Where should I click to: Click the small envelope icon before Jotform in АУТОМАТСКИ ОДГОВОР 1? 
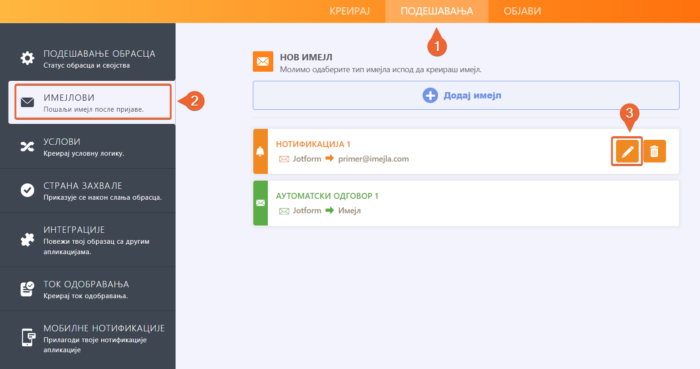click(284, 211)
